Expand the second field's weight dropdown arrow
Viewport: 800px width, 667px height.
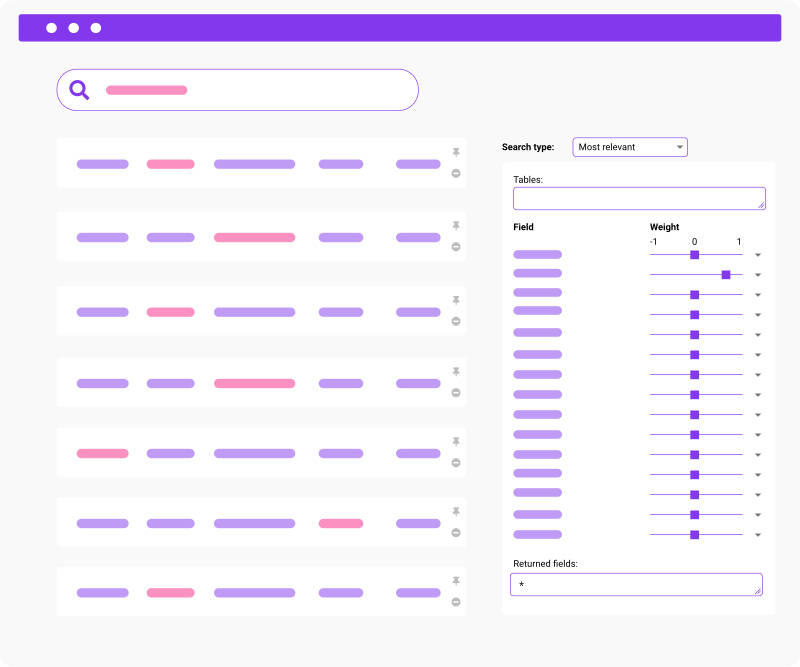click(x=758, y=275)
